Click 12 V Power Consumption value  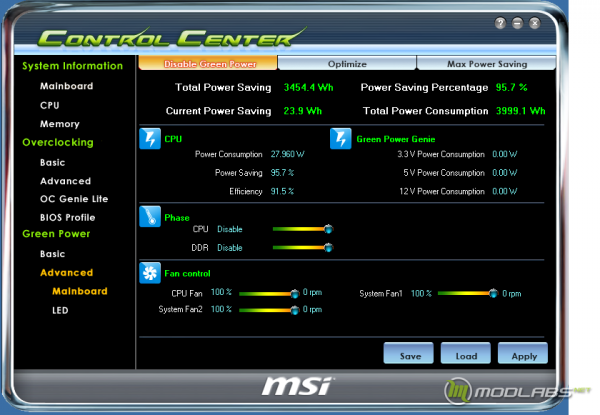click(x=505, y=191)
